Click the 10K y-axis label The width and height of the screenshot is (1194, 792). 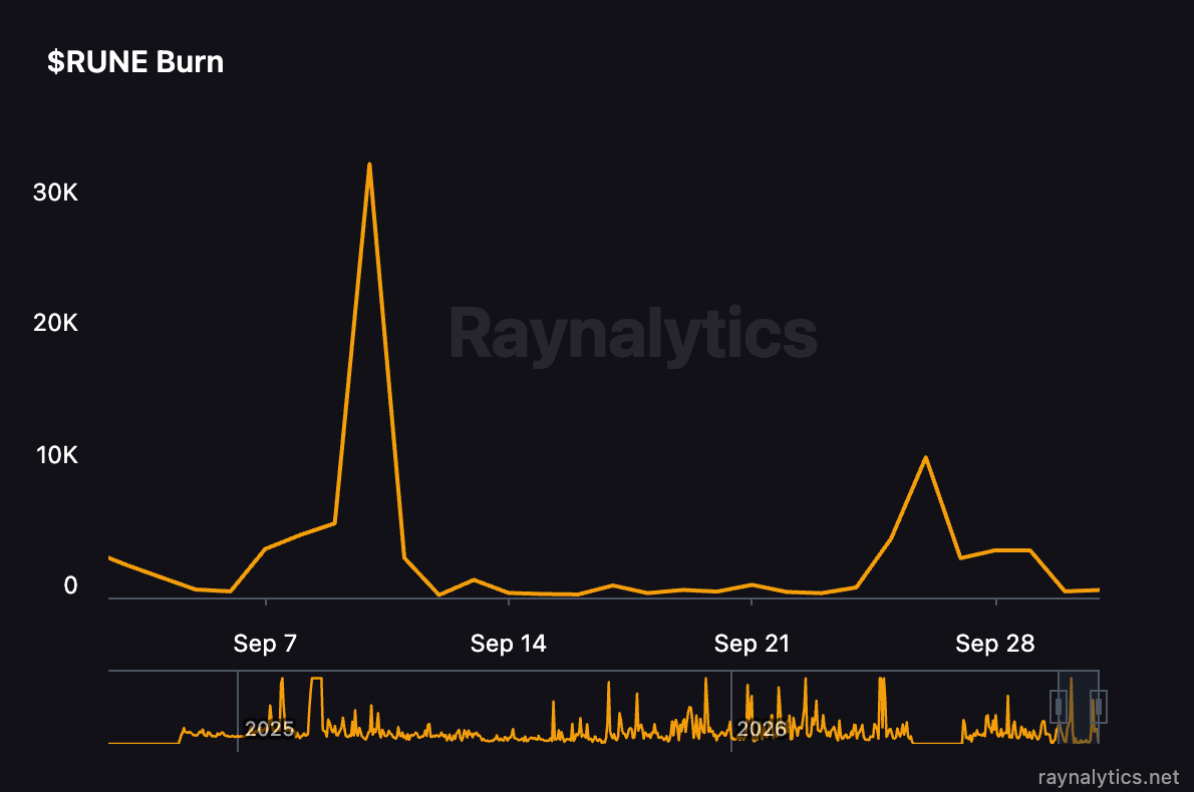[56, 455]
